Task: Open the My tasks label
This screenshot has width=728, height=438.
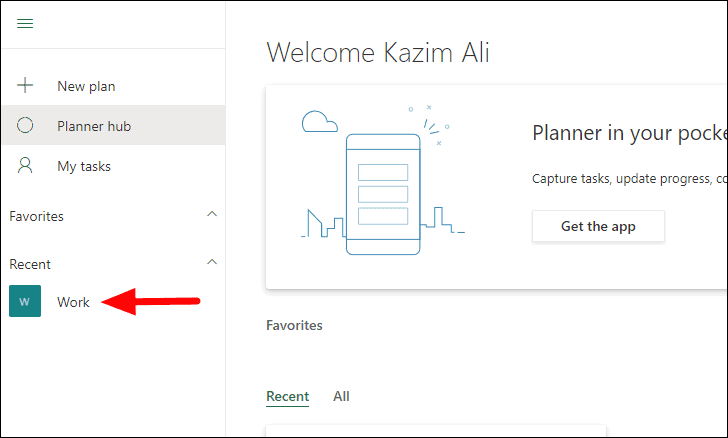Action: [x=84, y=166]
